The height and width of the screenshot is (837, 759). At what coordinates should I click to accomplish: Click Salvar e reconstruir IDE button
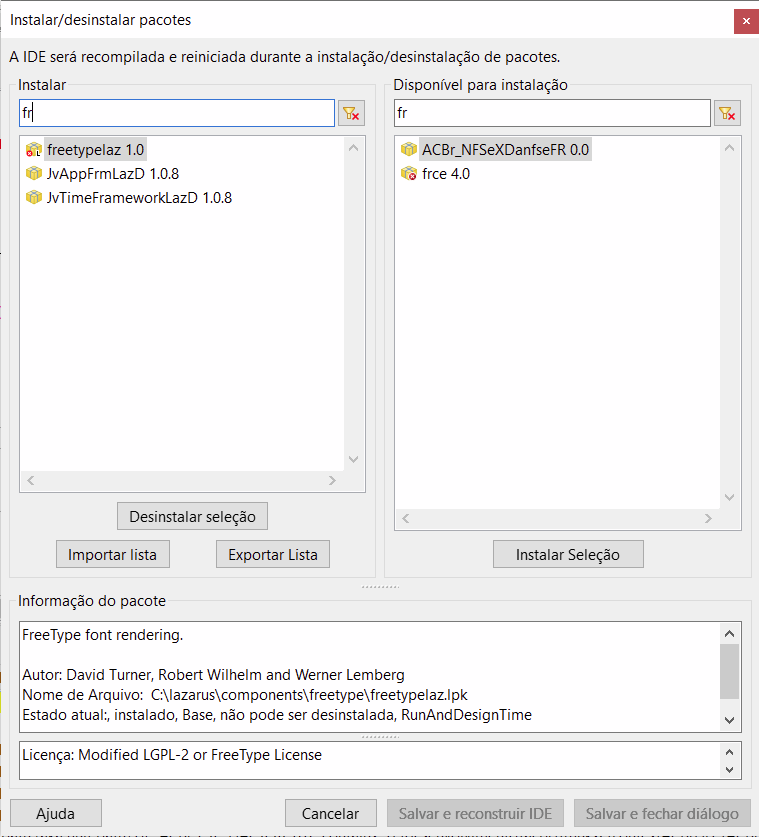click(475, 813)
